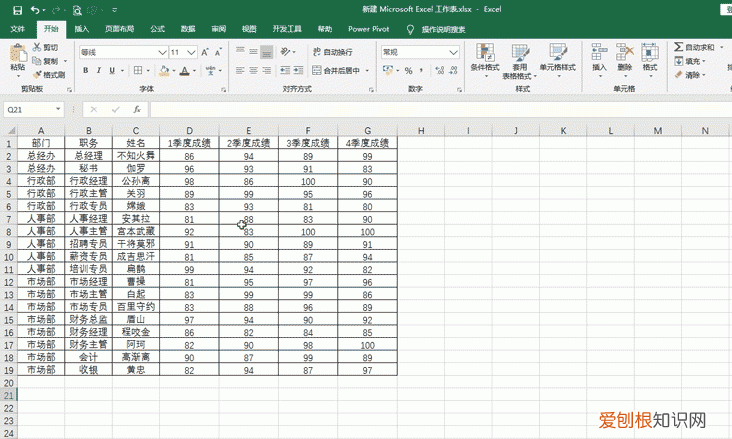Open the font name dropdown
The width and height of the screenshot is (732, 439).
pos(161,51)
